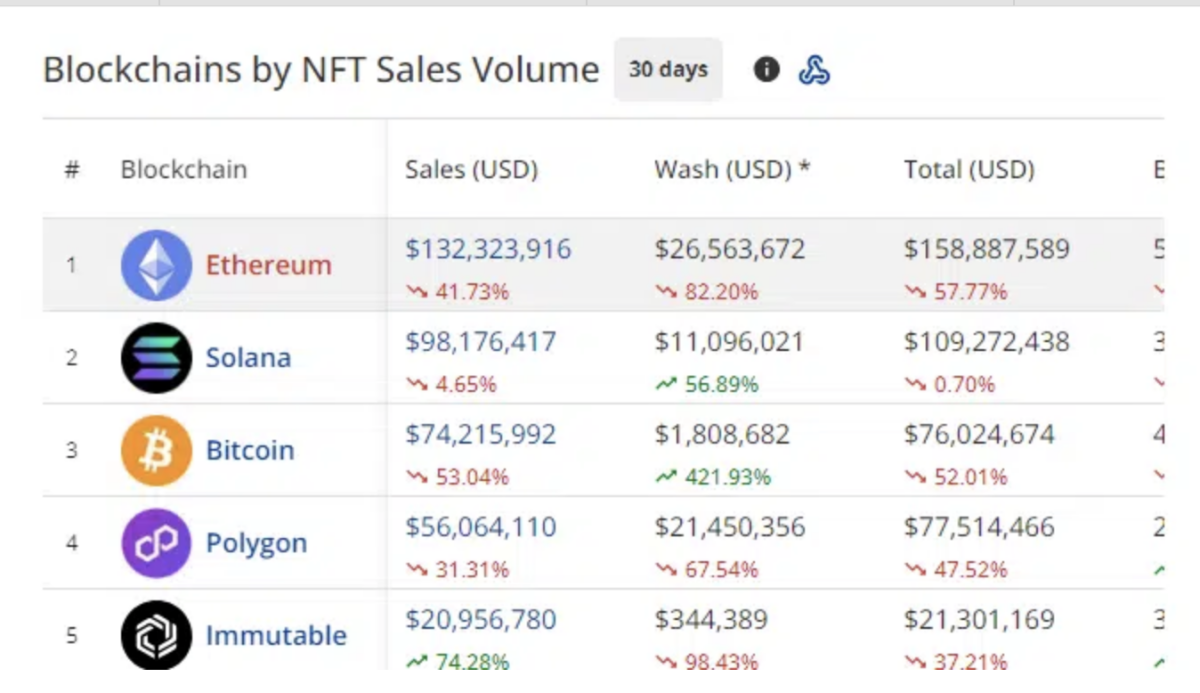1200x693 pixels.
Task: Open the Polygon blockchain link
Action: click(x=256, y=543)
